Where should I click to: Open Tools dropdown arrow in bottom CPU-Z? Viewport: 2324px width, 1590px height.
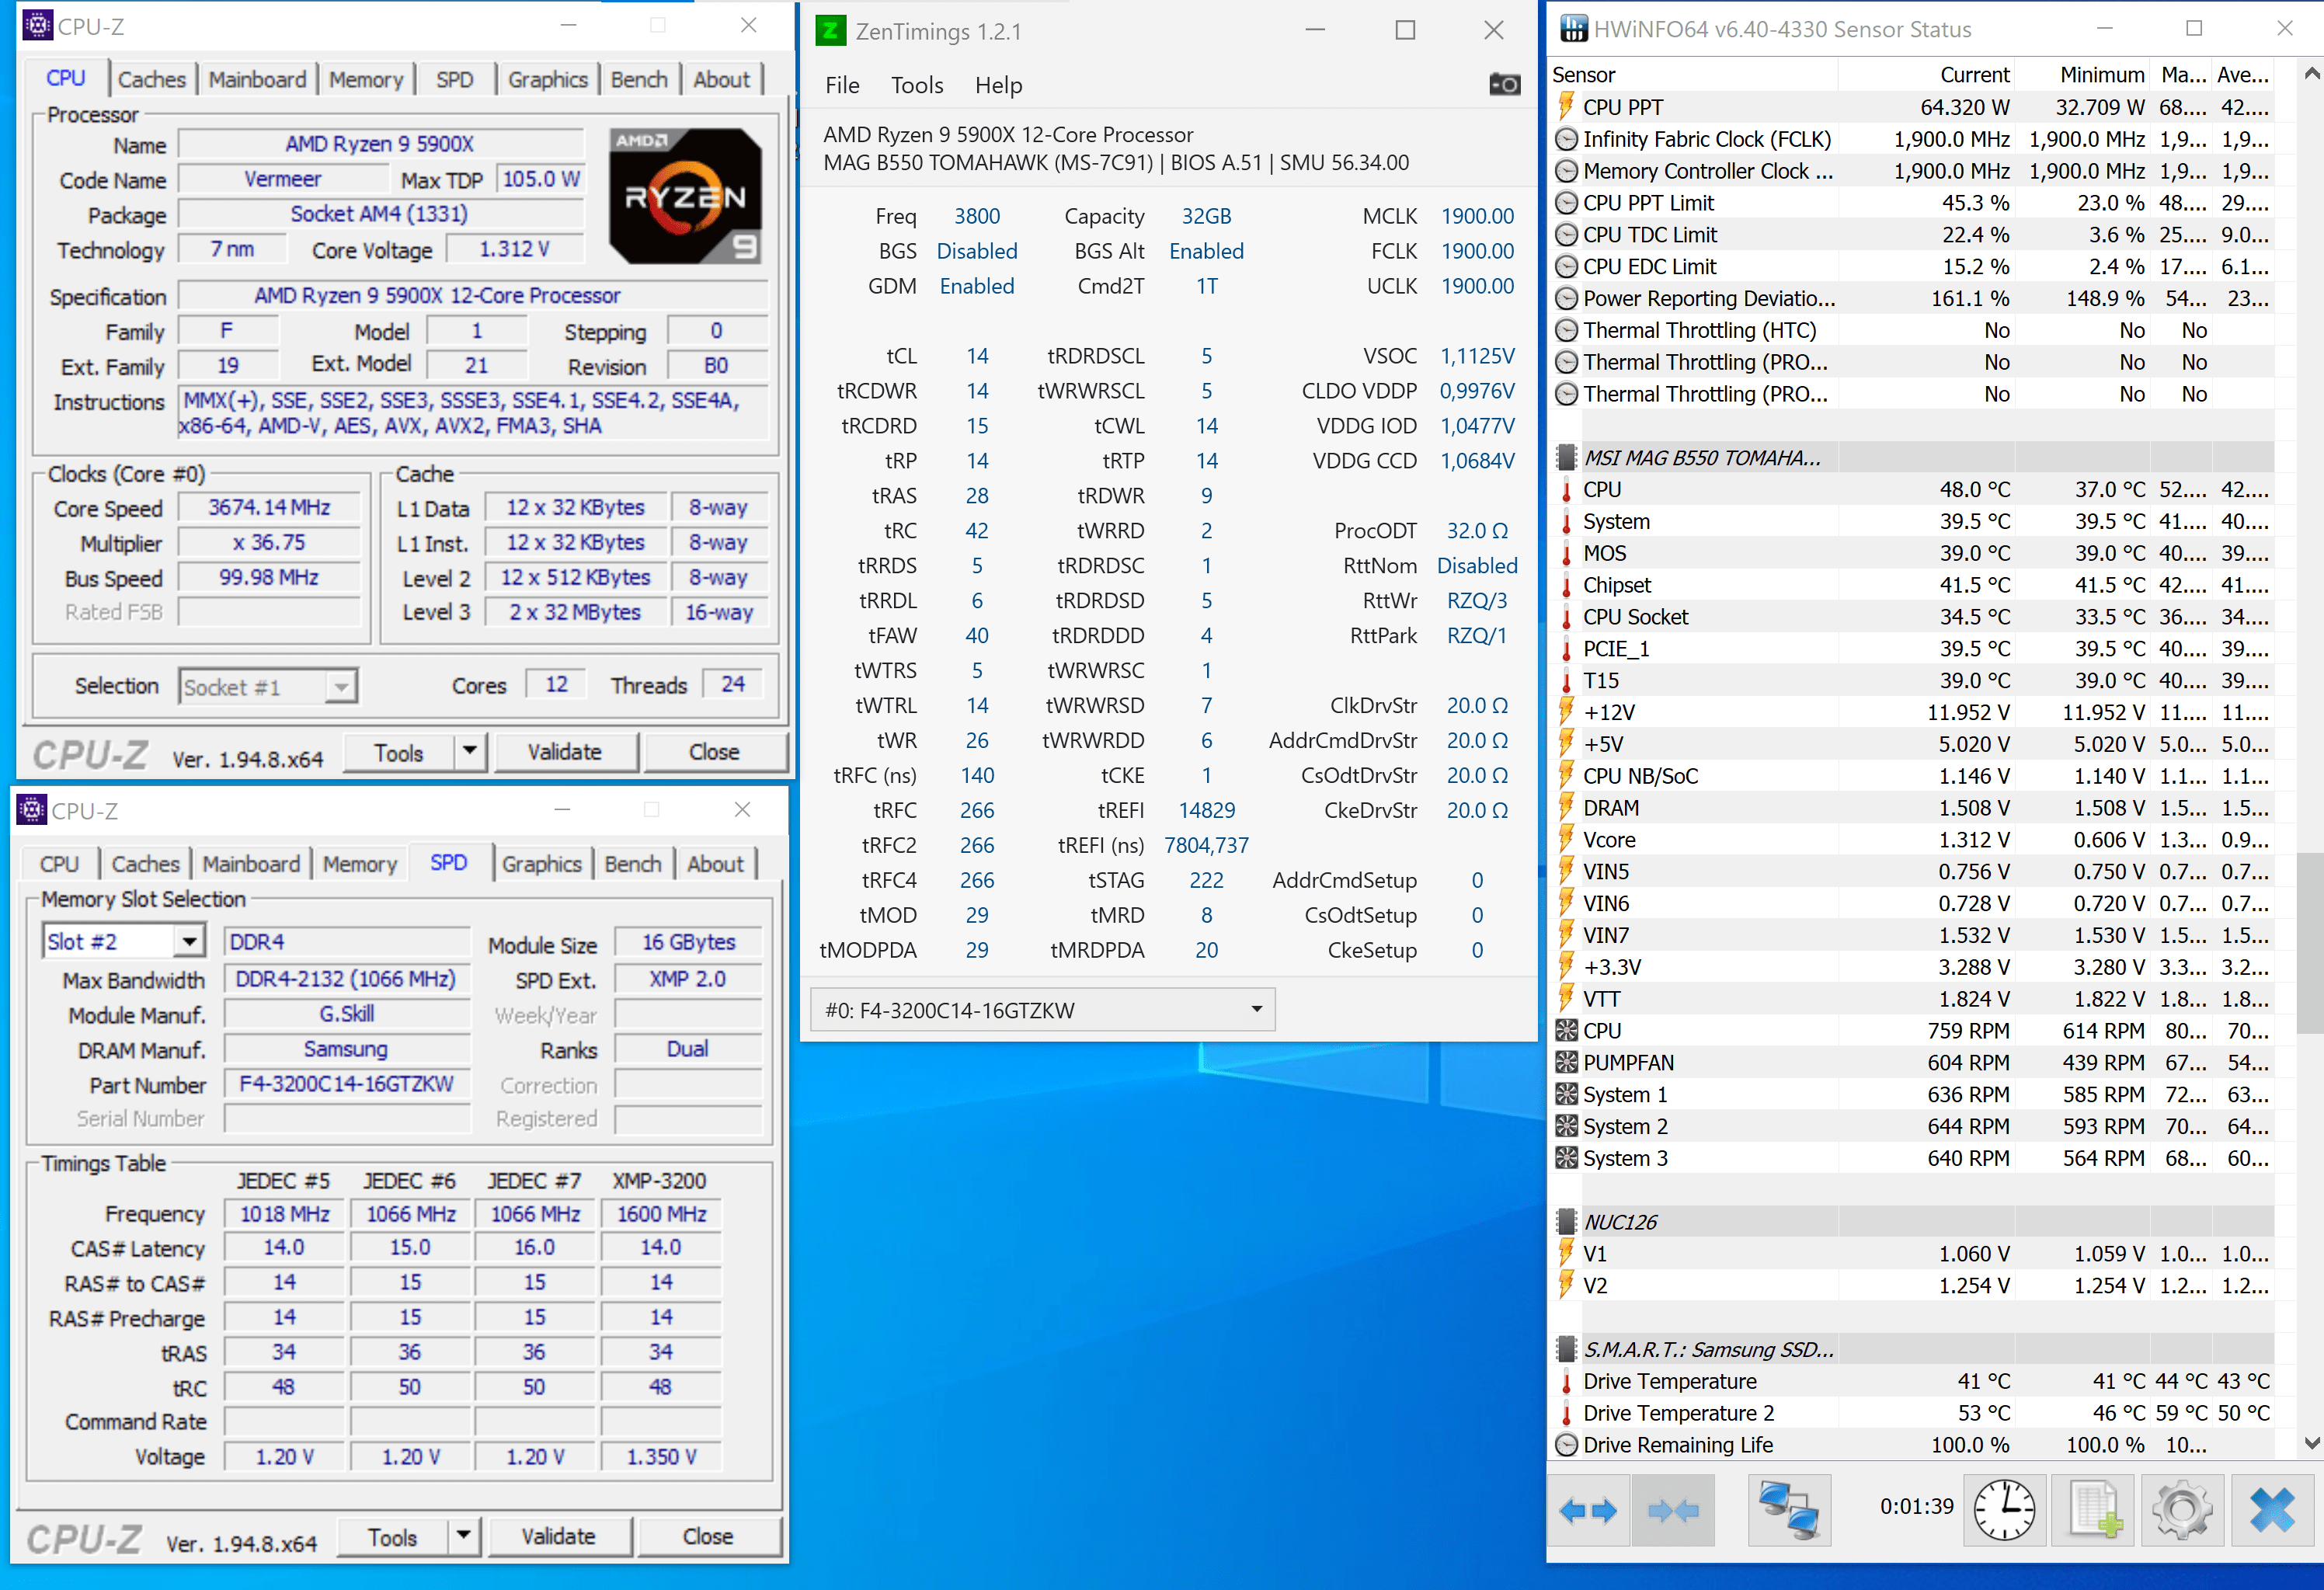tap(464, 1536)
